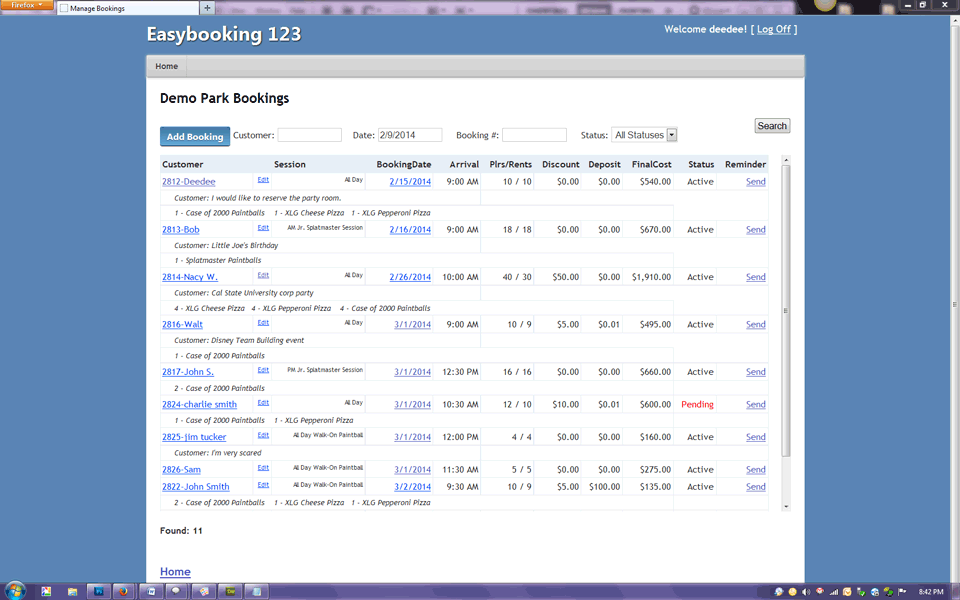960x600 pixels.
Task: Send reminder for 2825-jim tucker
Action: coord(756,437)
